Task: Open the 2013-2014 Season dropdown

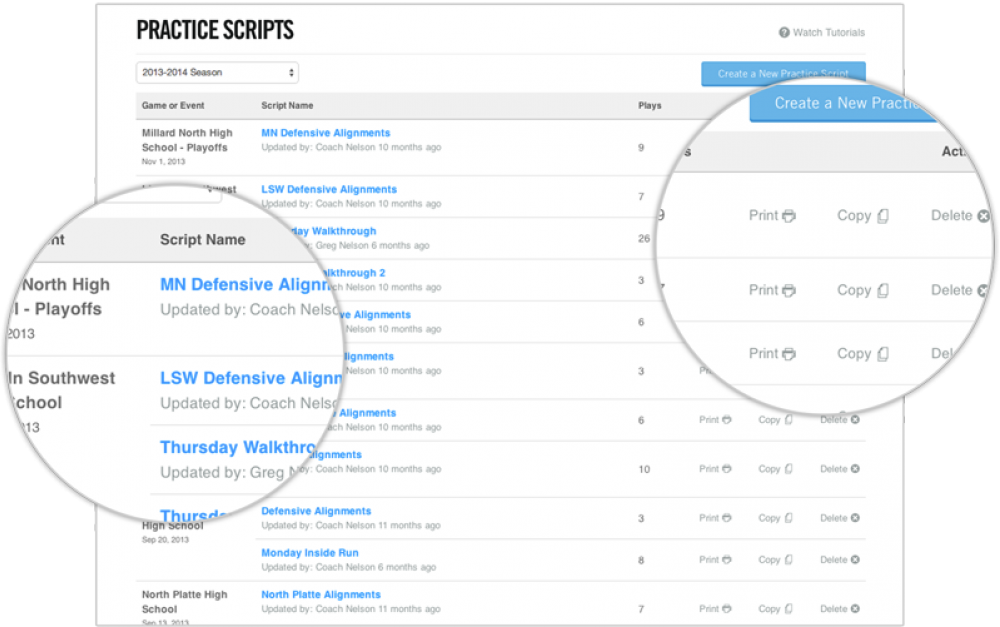Action: (216, 72)
